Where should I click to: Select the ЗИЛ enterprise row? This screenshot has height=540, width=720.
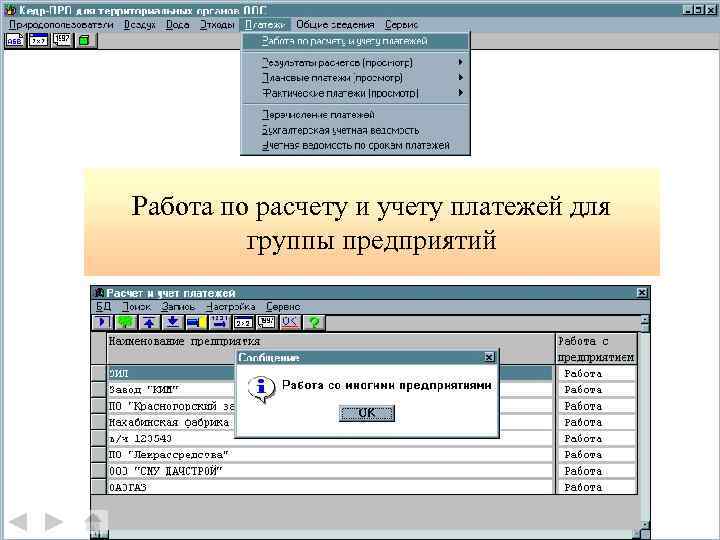click(x=330, y=373)
